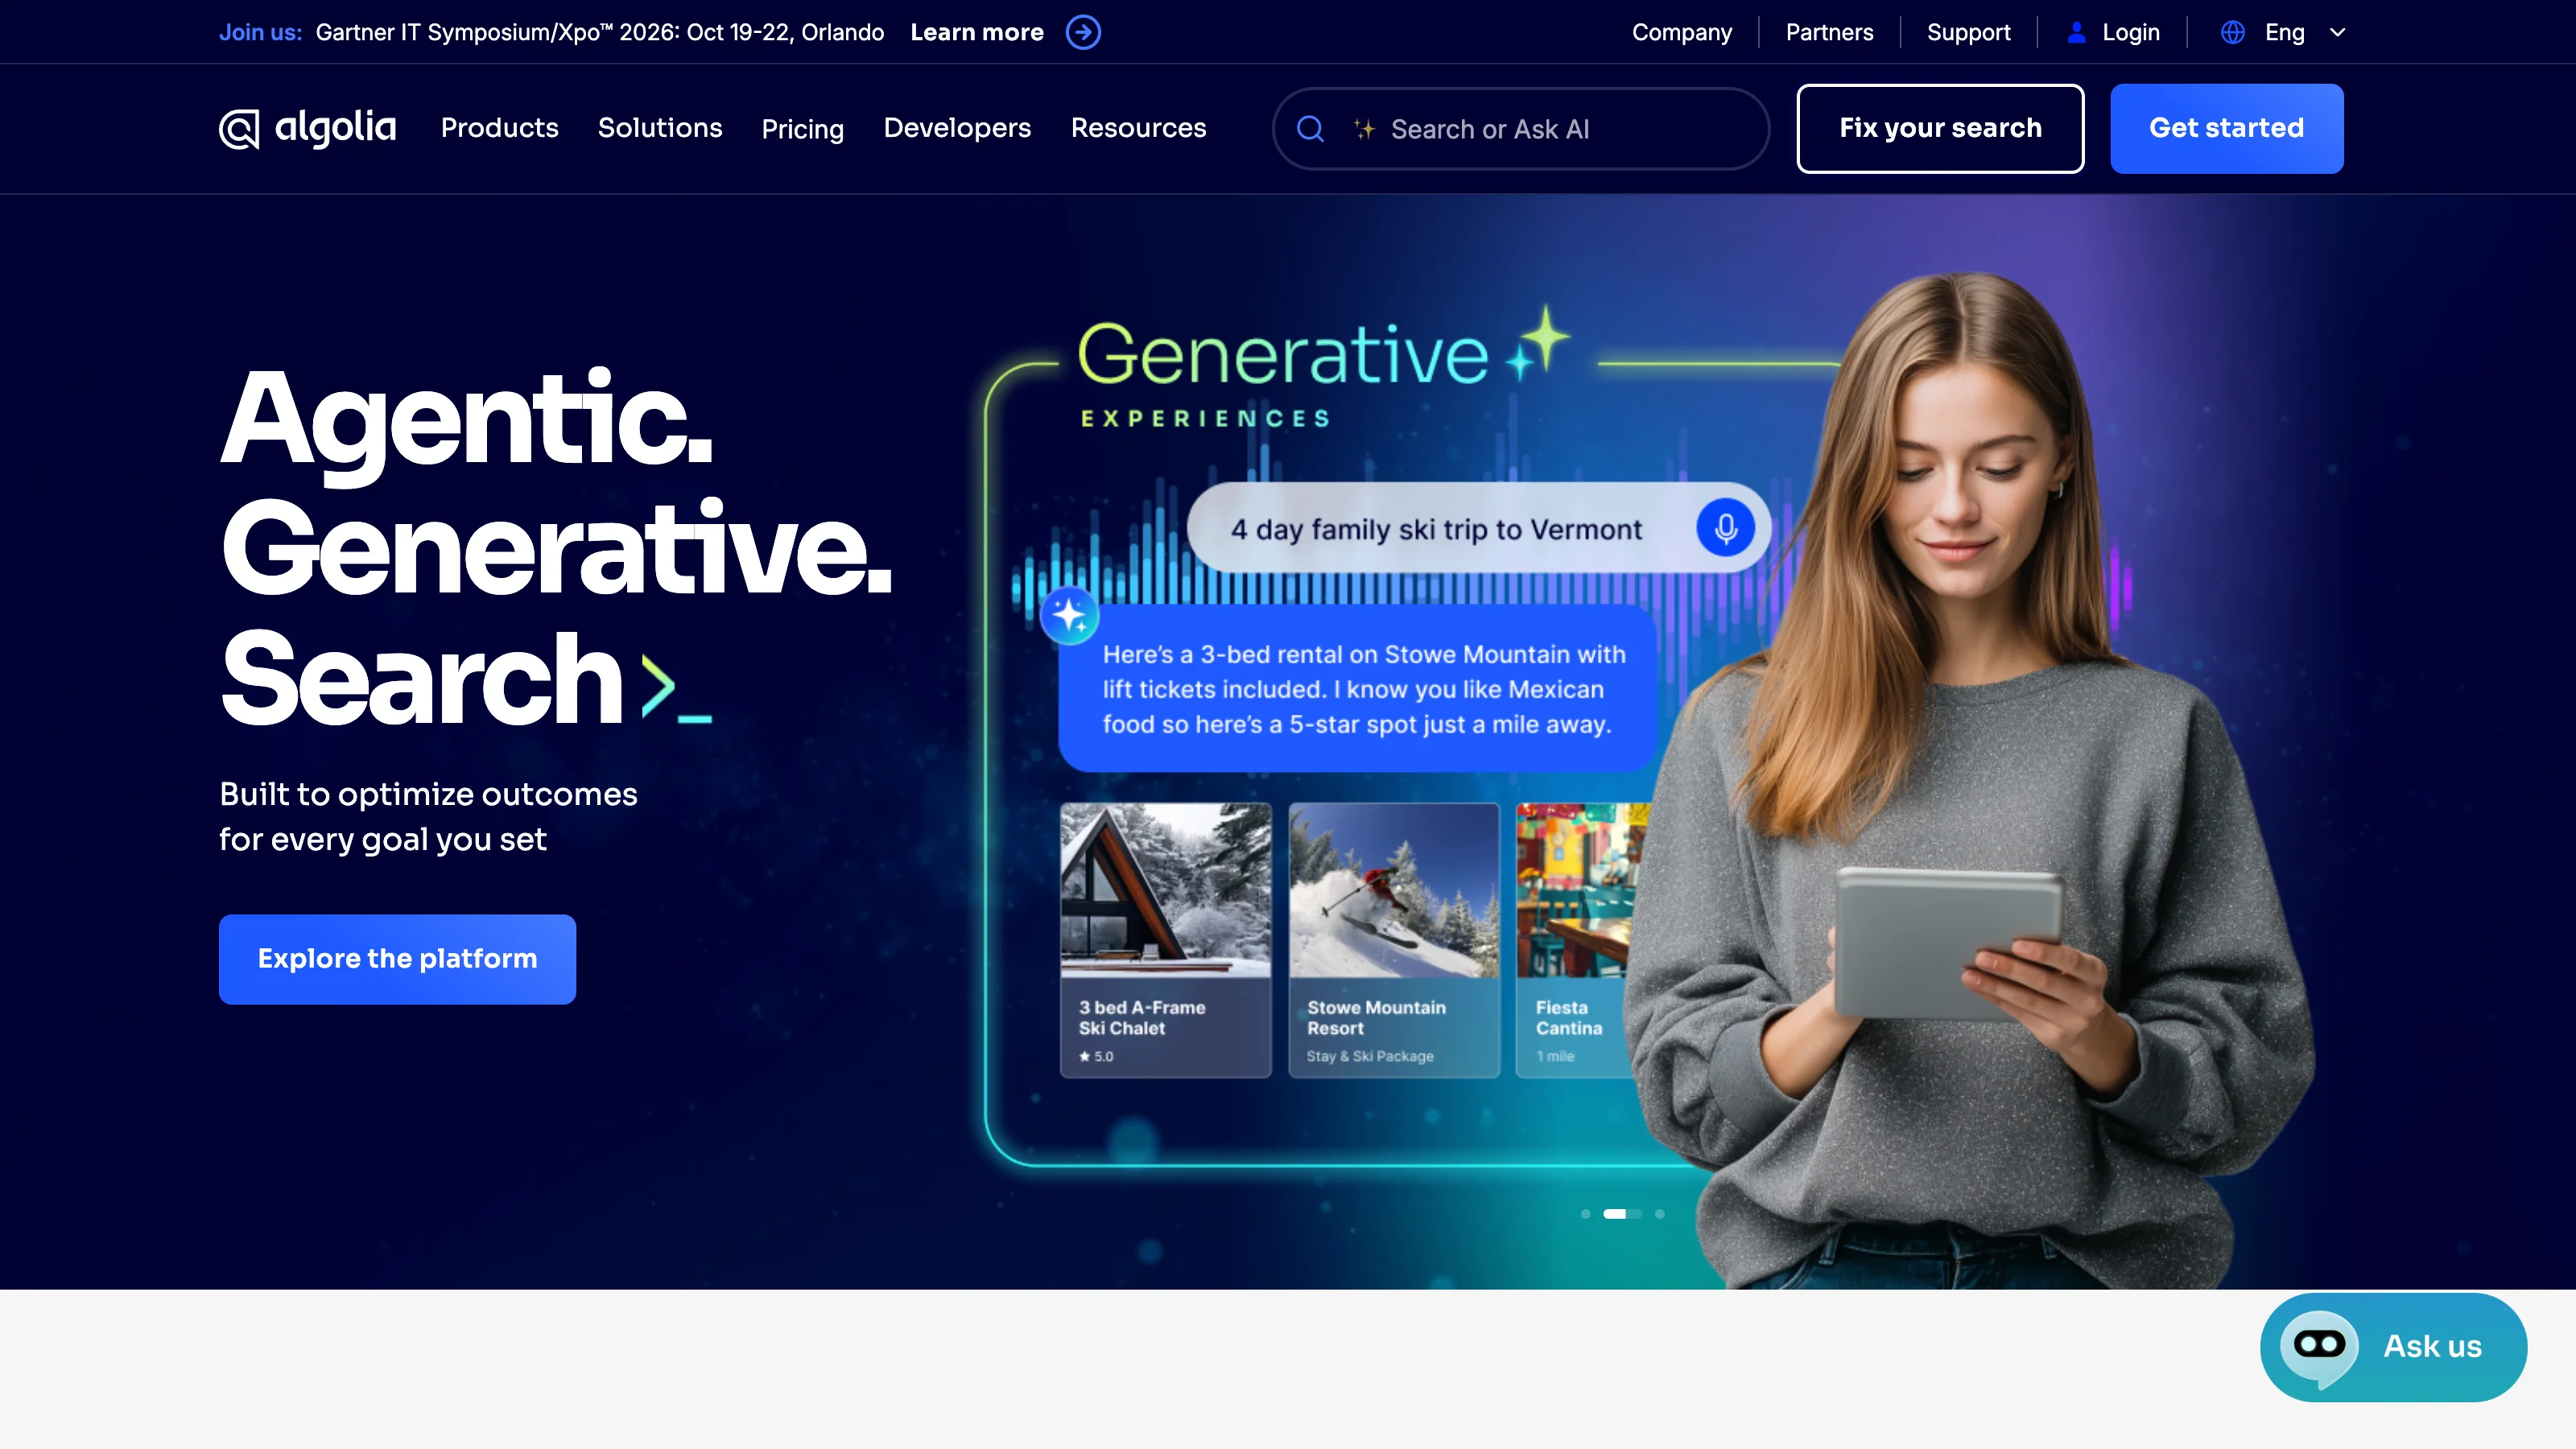The image size is (2576, 1449).
Task: Click Learn more about Gartner Symposium
Action: 976,32
